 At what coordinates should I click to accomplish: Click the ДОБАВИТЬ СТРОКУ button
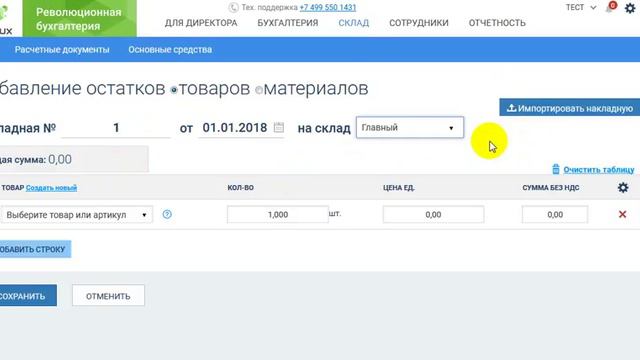[x=35, y=249]
